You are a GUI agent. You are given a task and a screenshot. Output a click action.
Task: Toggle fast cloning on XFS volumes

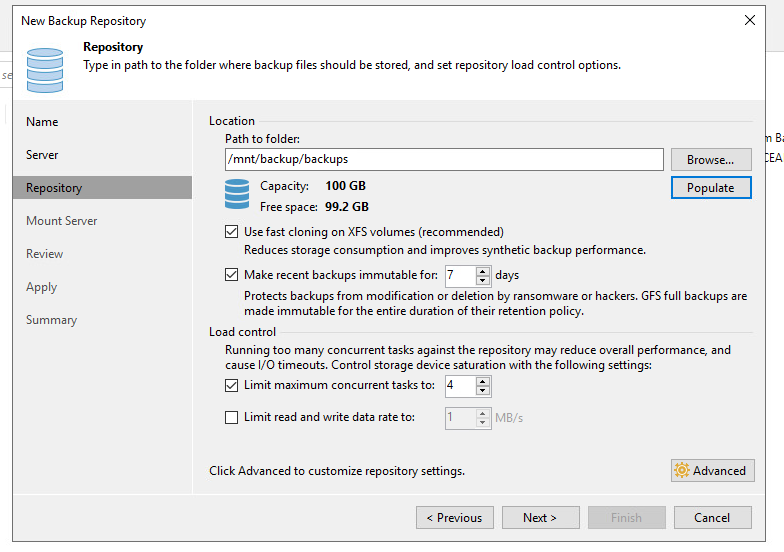(x=232, y=232)
